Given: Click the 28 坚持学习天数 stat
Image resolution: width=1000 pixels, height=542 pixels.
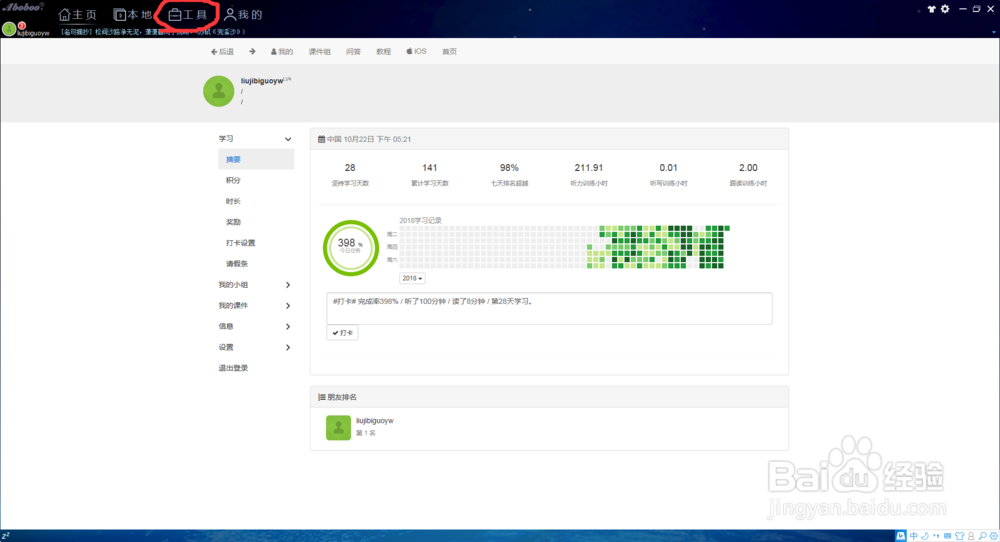Looking at the screenshot, I should click(350, 175).
